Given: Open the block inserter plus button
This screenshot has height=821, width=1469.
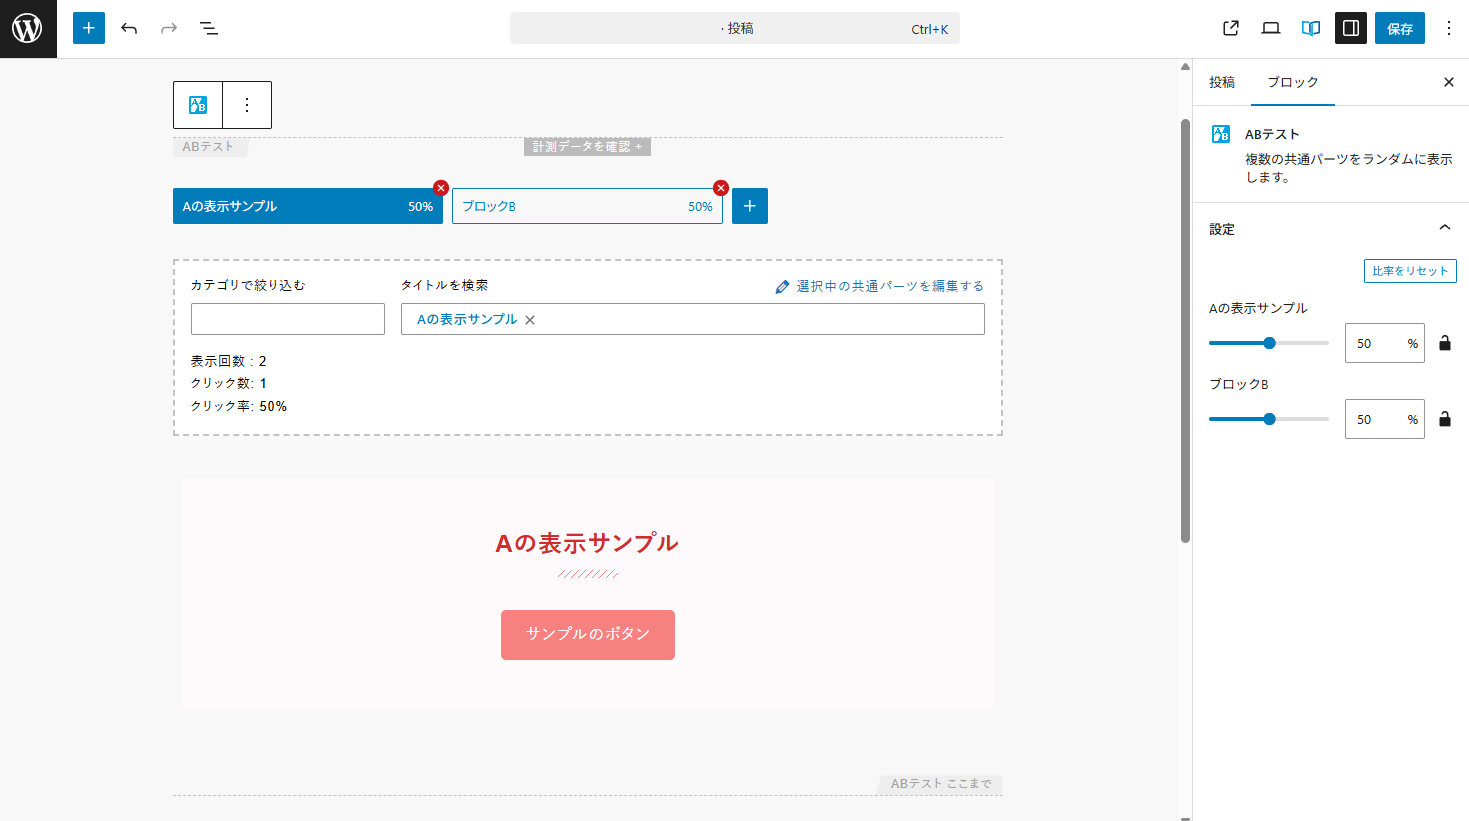Looking at the screenshot, I should tap(89, 28).
